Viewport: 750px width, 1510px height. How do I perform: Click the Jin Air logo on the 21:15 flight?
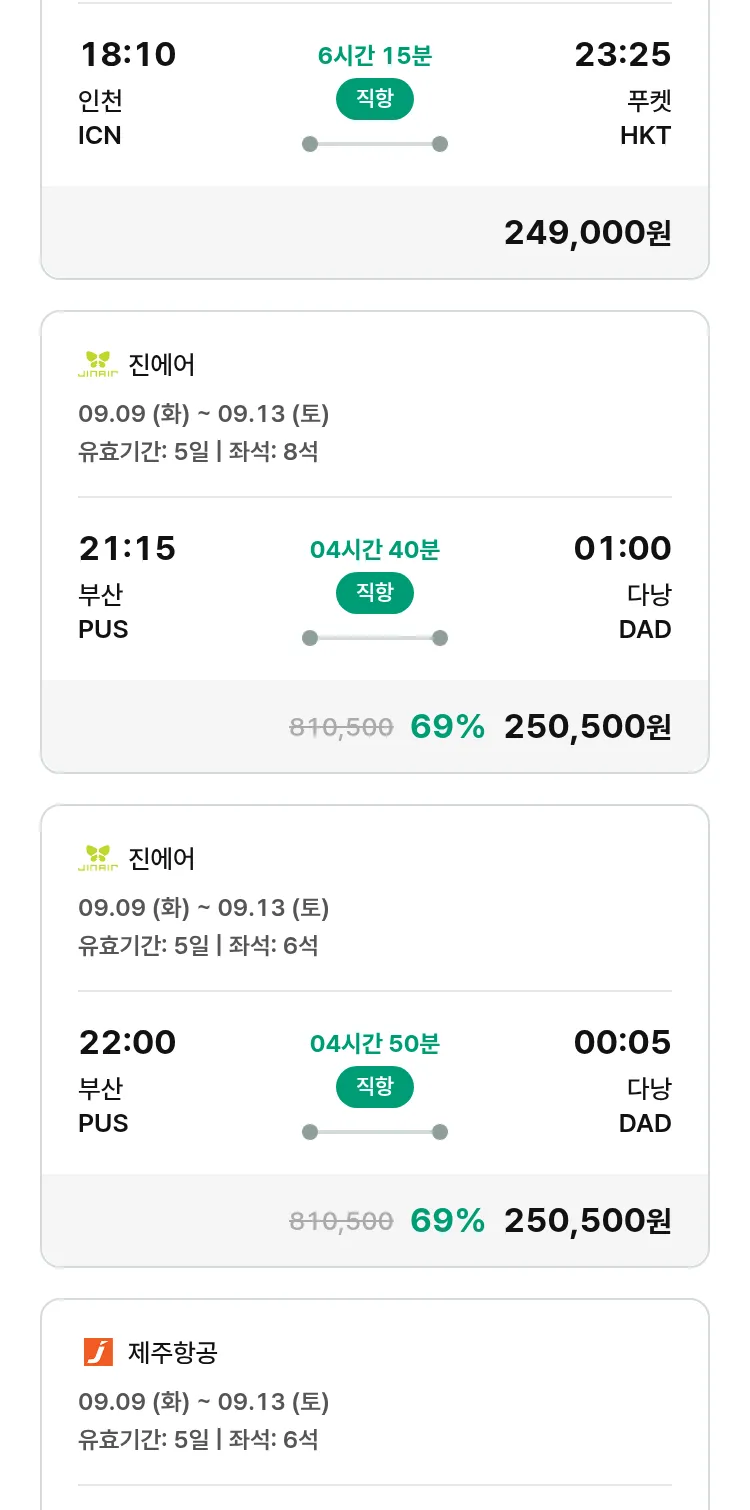coord(98,364)
